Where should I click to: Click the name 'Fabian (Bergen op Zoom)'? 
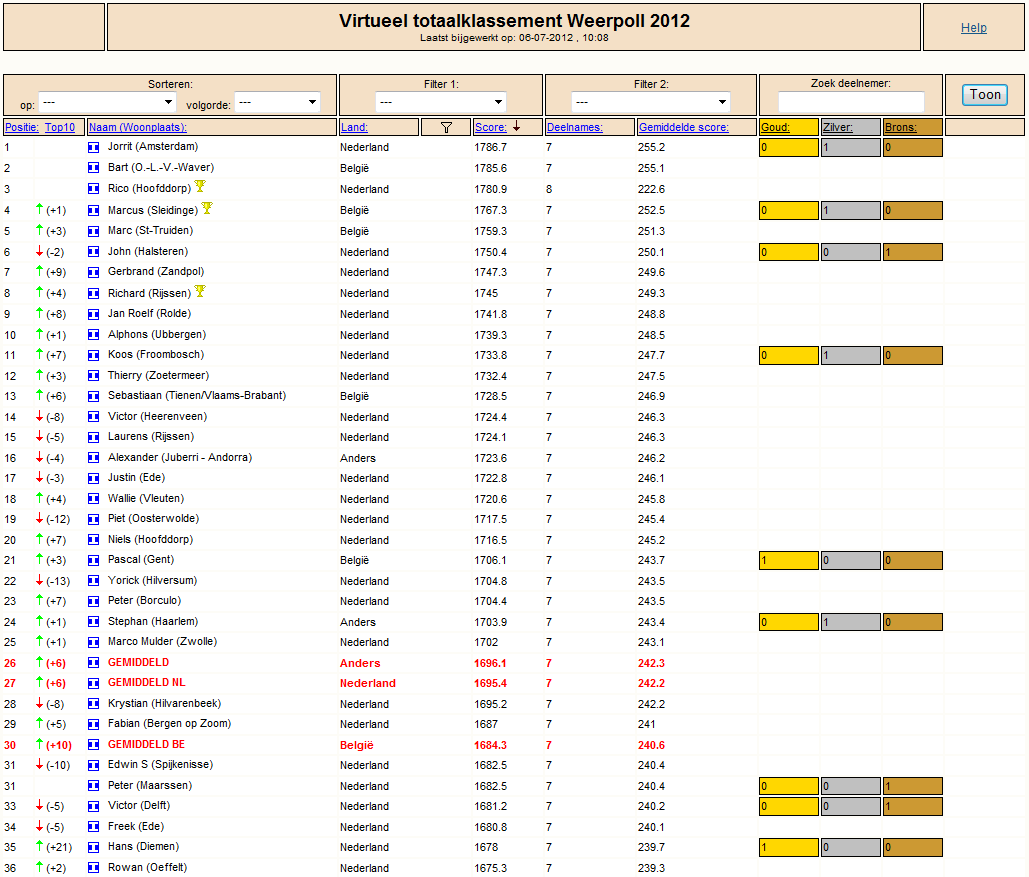point(169,723)
